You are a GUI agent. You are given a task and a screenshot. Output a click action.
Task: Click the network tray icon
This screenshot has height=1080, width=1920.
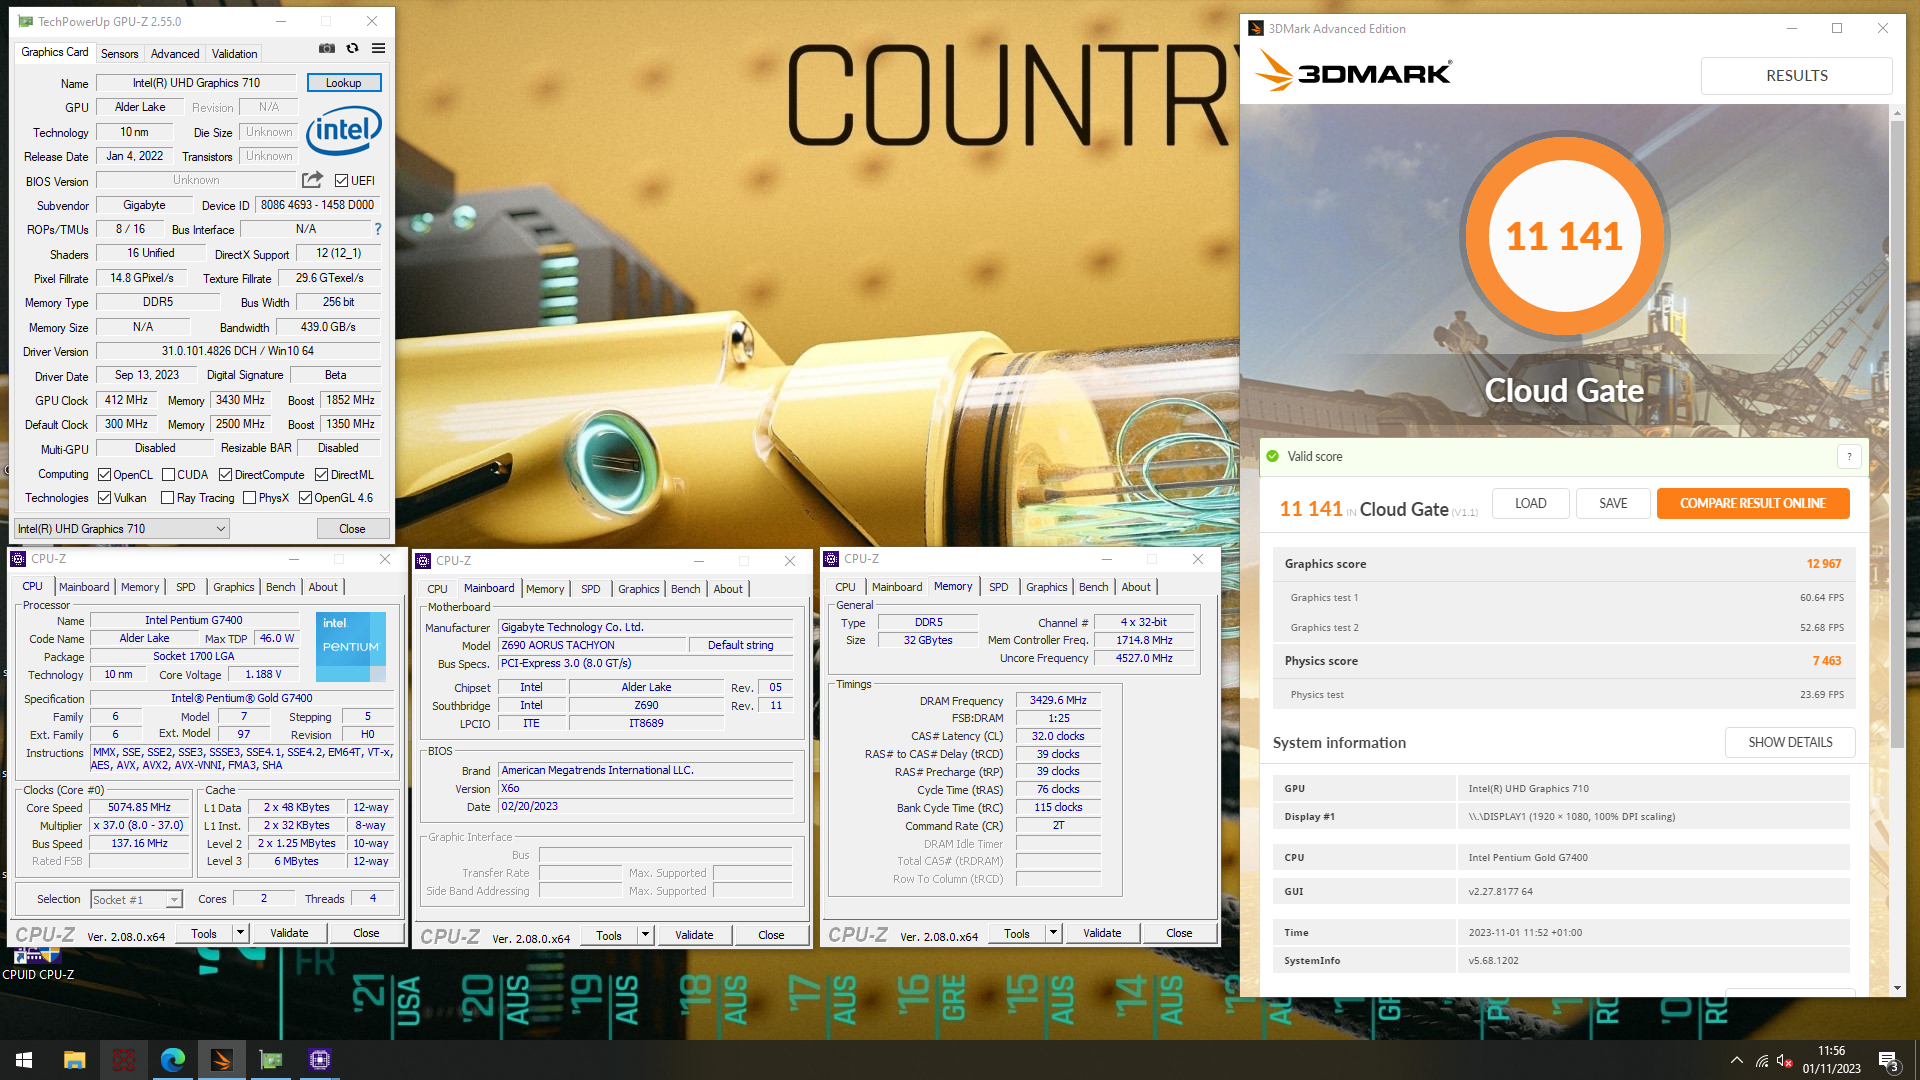(1762, 1060)
